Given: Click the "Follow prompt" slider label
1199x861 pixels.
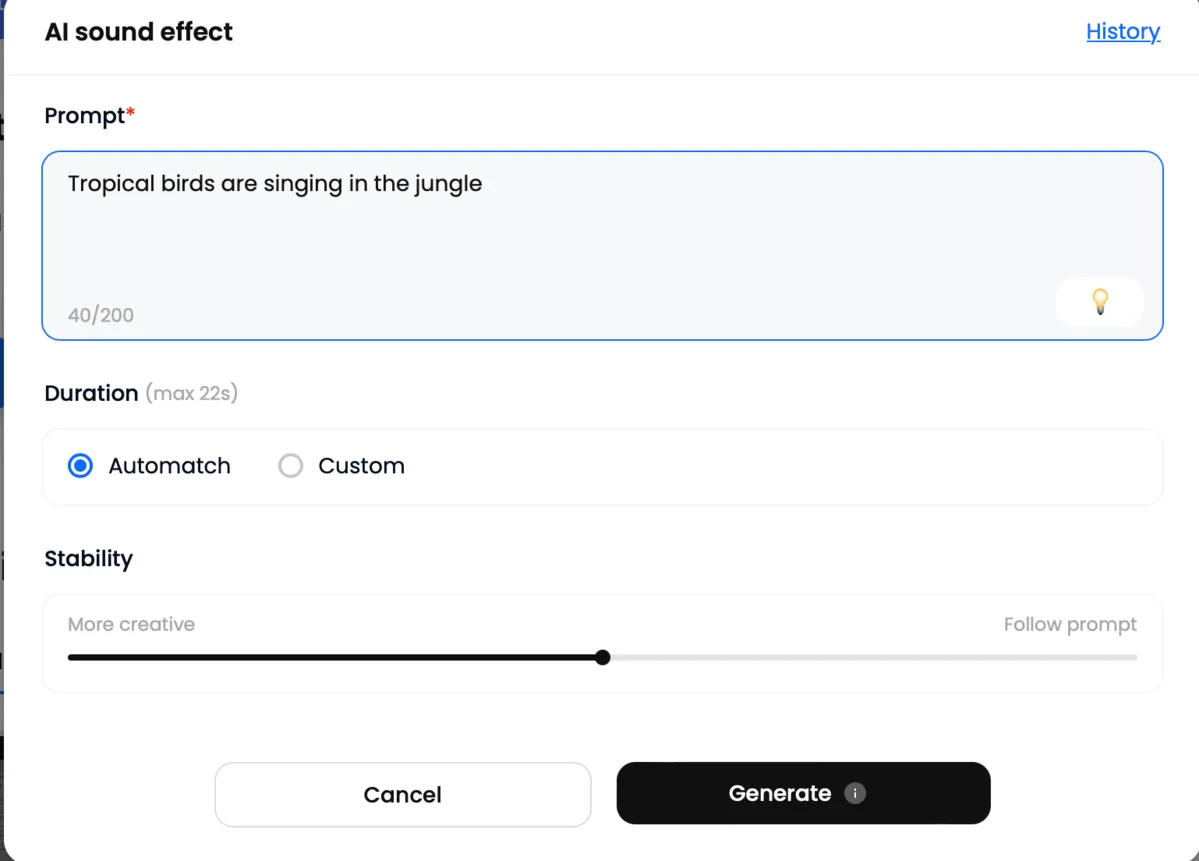Looking at the screenshot, I should tap(1070, 624).
